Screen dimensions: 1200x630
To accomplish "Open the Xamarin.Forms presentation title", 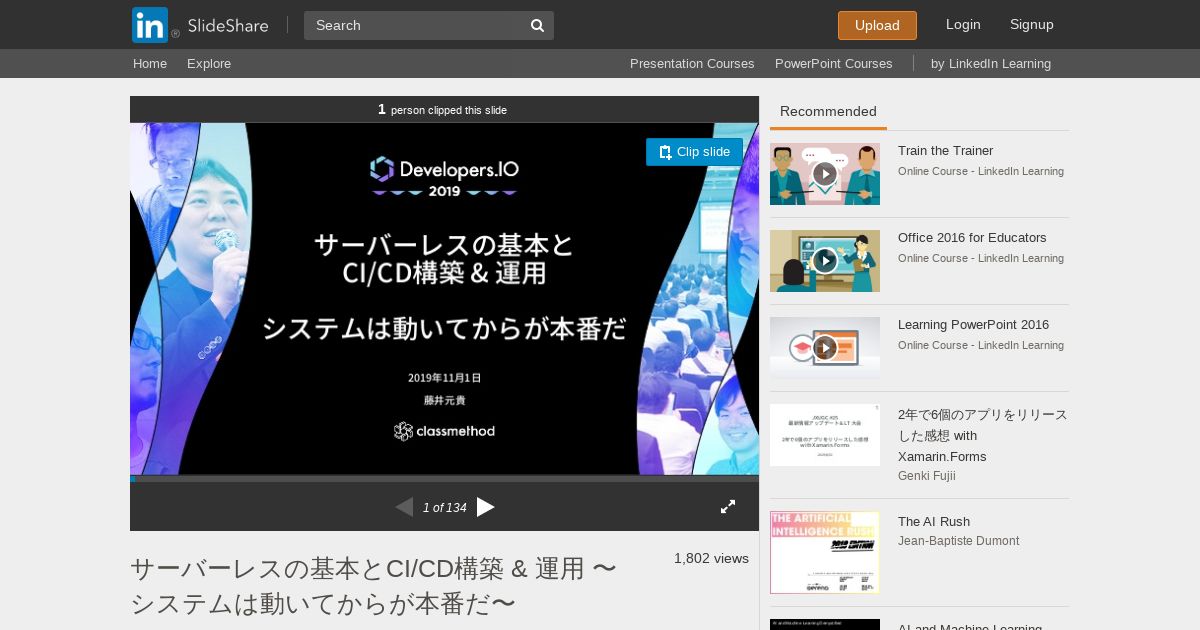I will (983, 435).
